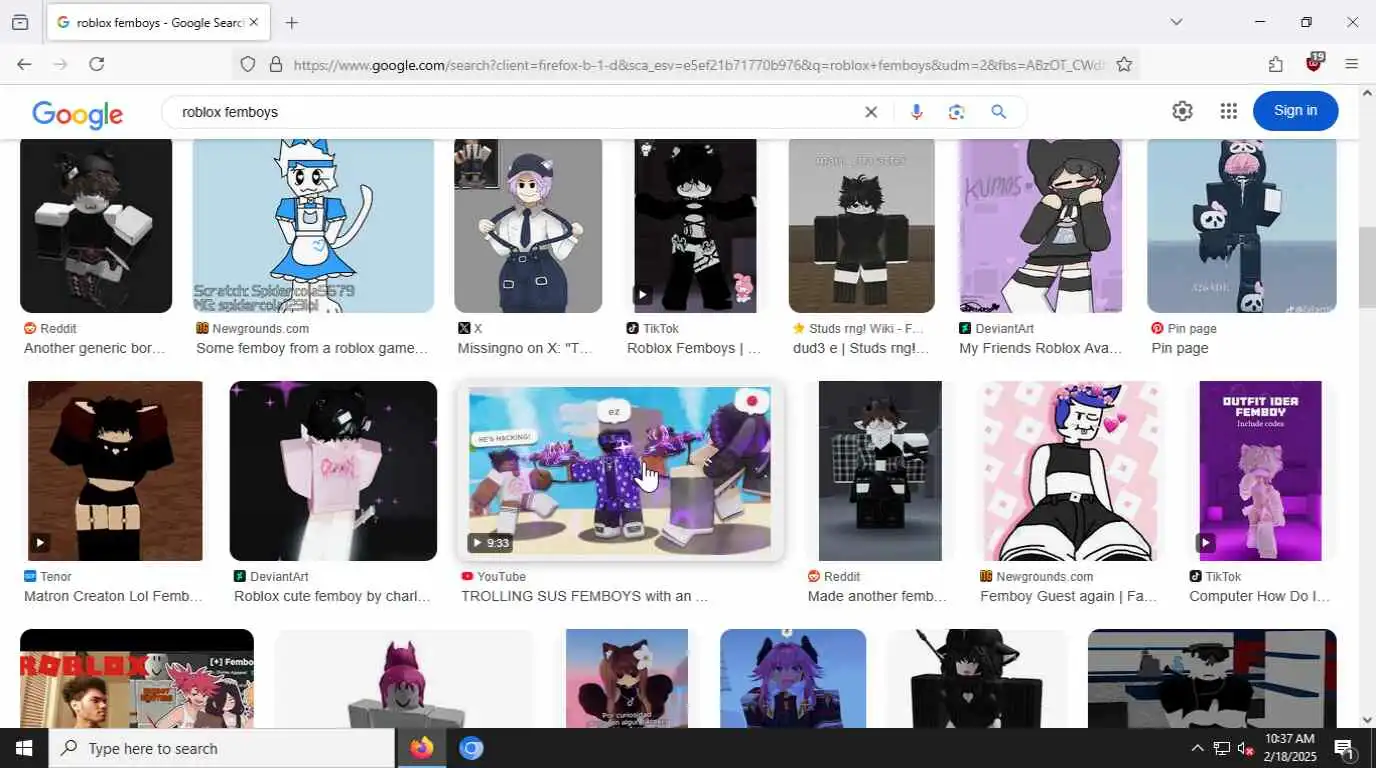
Task: Open the network tray icon
Action: tap(1222, 748)
